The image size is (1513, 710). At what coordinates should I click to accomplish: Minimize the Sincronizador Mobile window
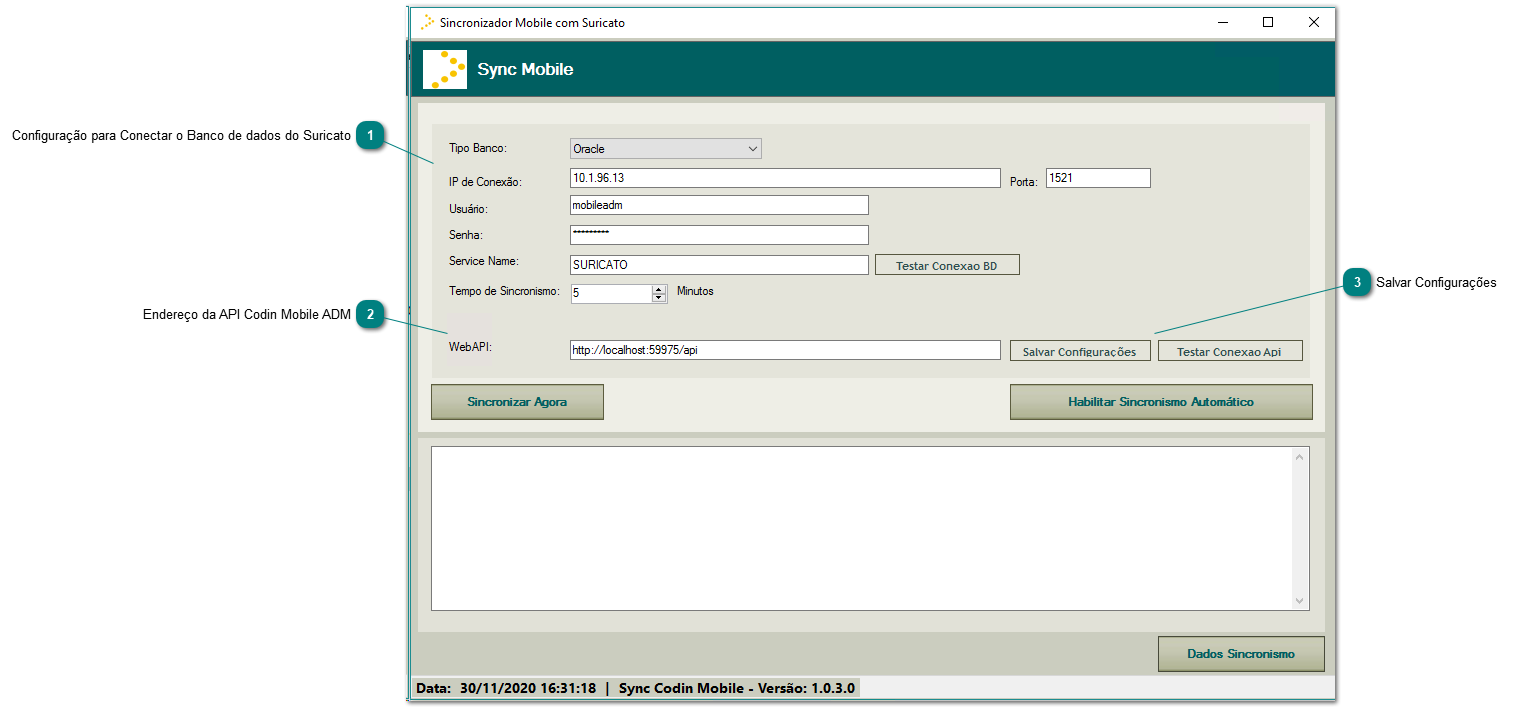tap(1222, 22)
